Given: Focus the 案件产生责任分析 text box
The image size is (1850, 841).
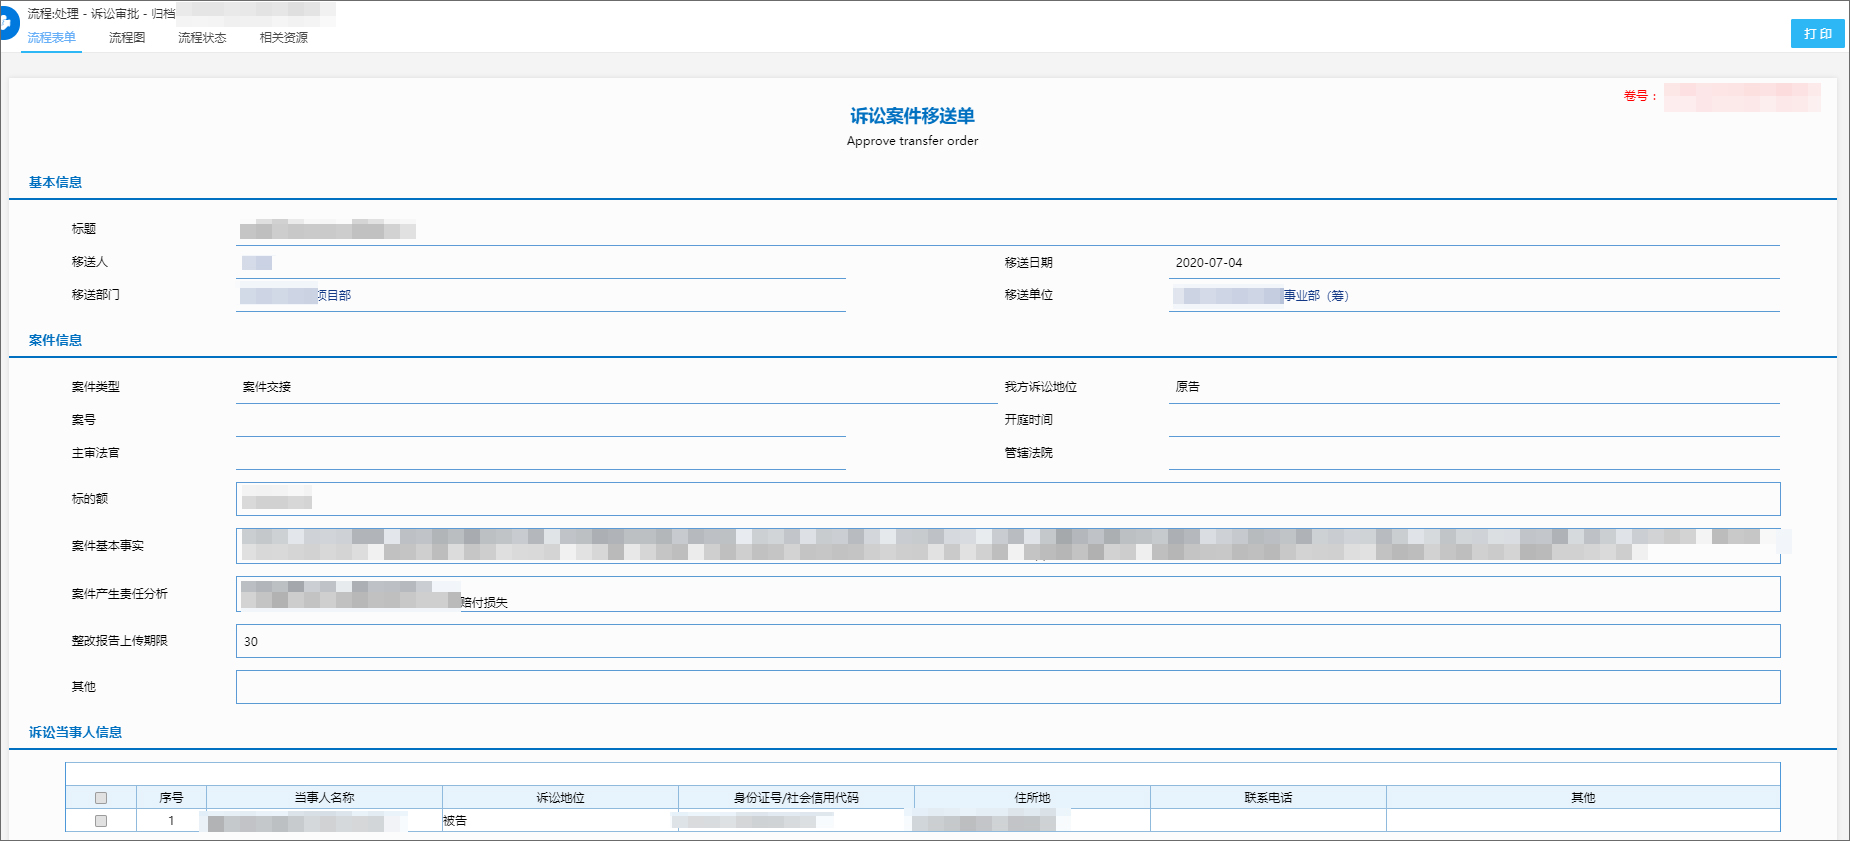Looking at the screenshot, I should point(1007,594).
